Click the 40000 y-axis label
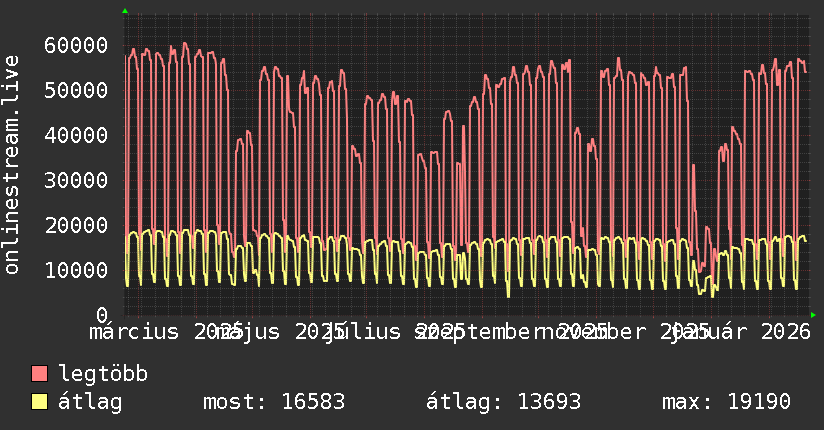The width and height of the screenshot is (824, 430). [x=76, y=135]
